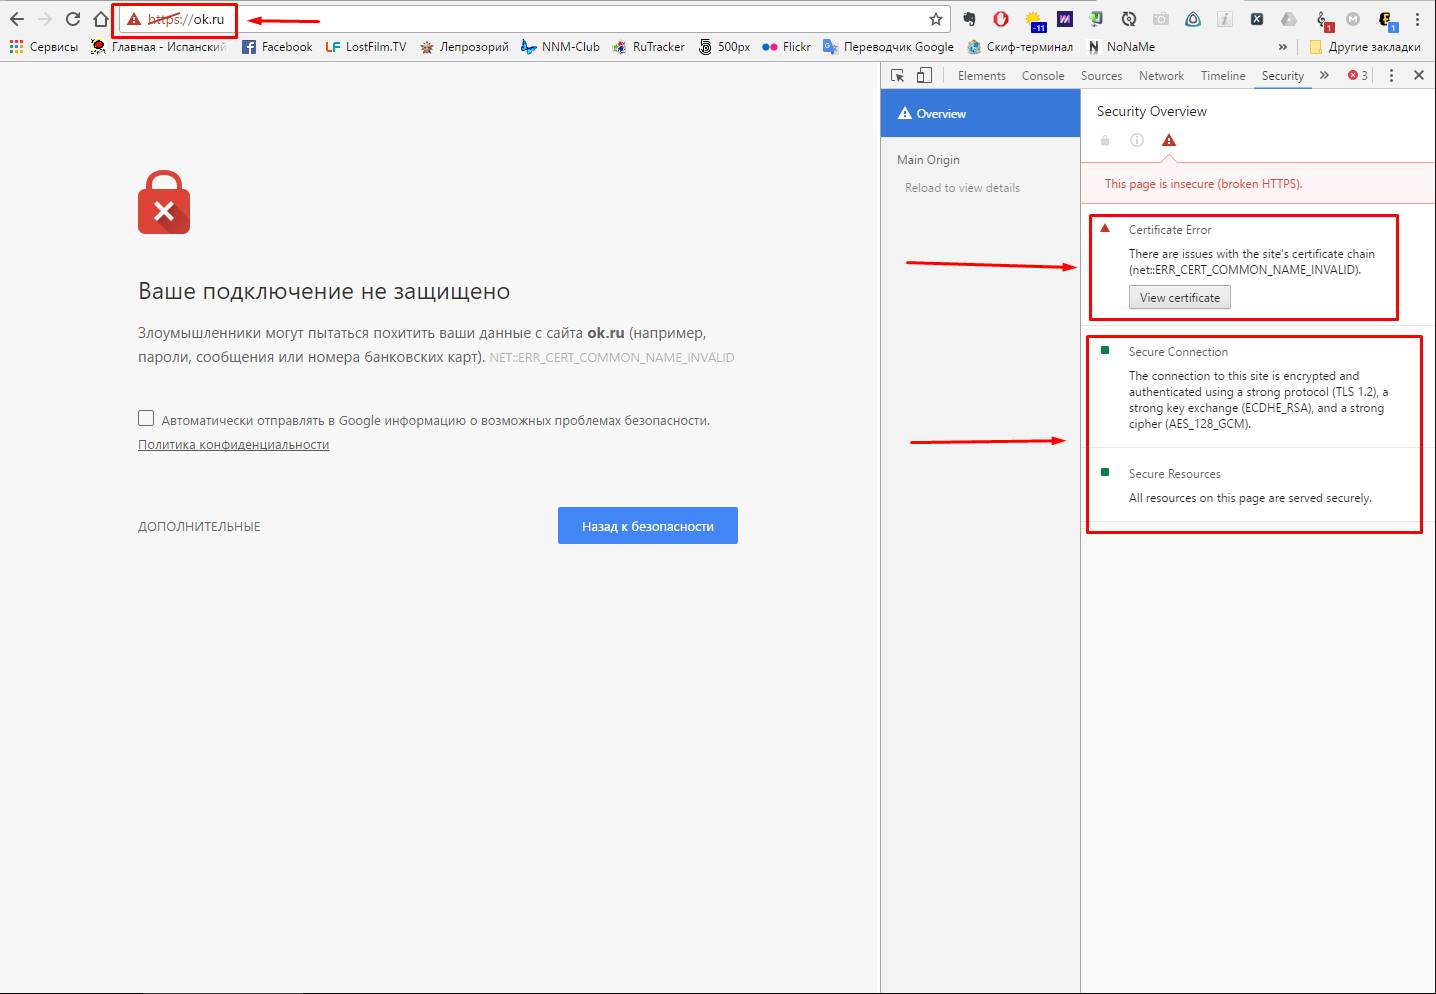
Task: Open the purple M extension icon
Action: tap(1065, 19)
